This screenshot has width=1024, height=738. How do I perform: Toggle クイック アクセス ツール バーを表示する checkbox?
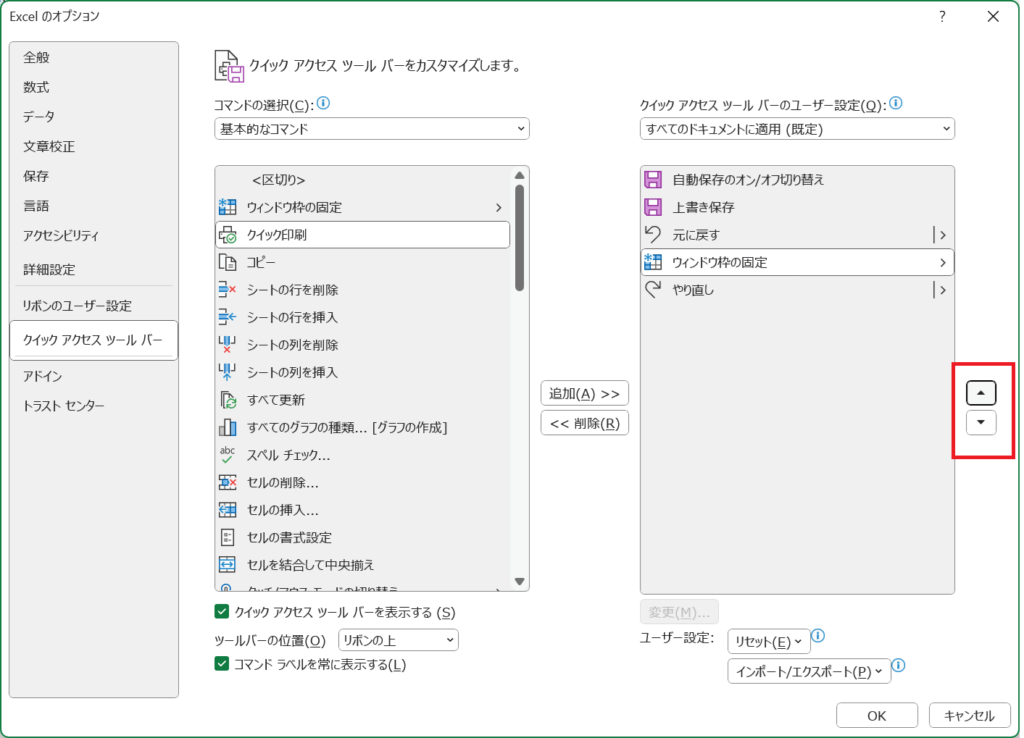(x=221, y=612)
